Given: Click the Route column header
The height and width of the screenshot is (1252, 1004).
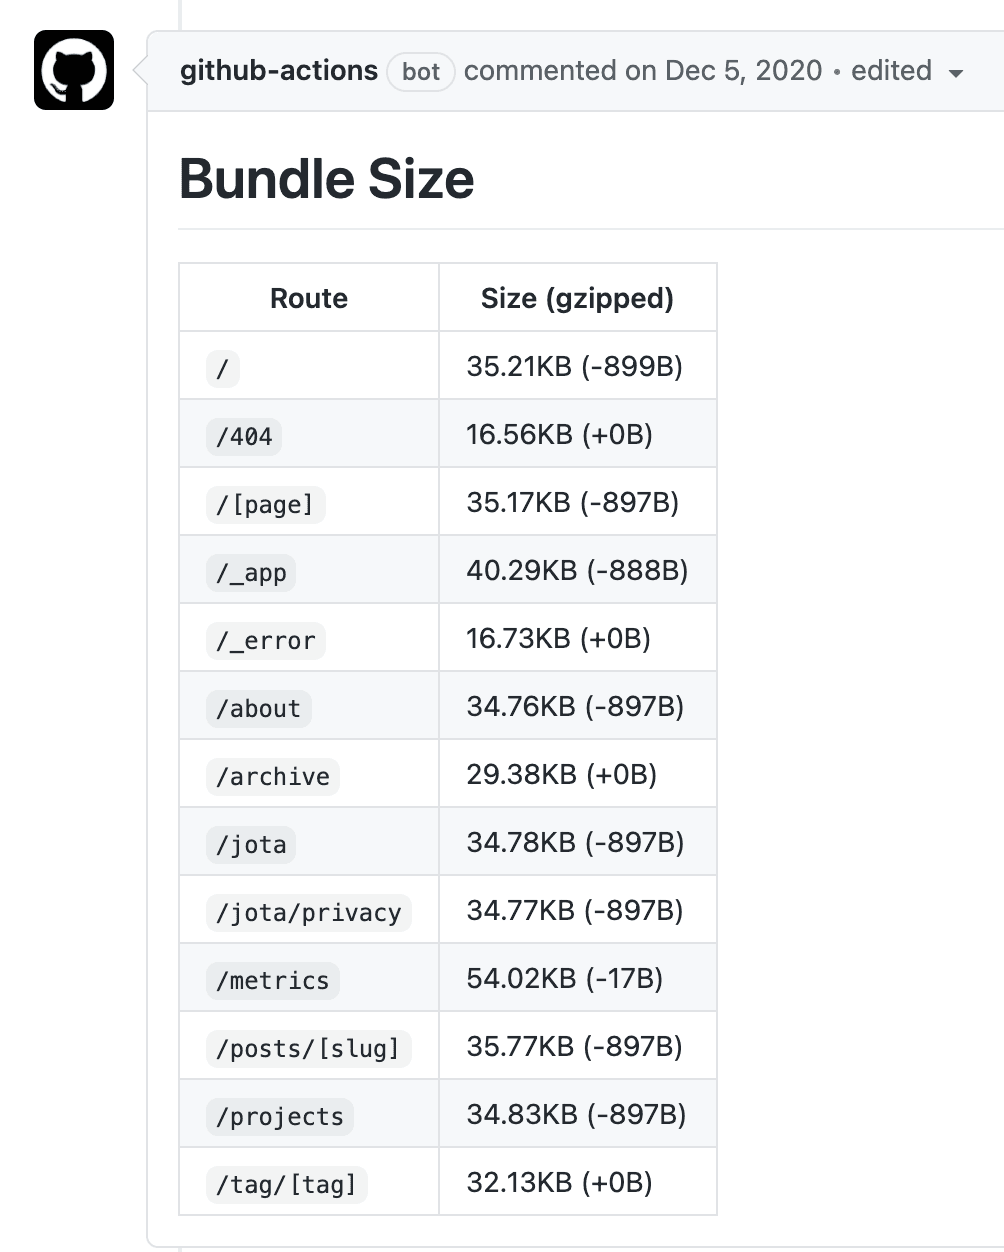Looking at the screenshot, I should [x=308, y=298].
